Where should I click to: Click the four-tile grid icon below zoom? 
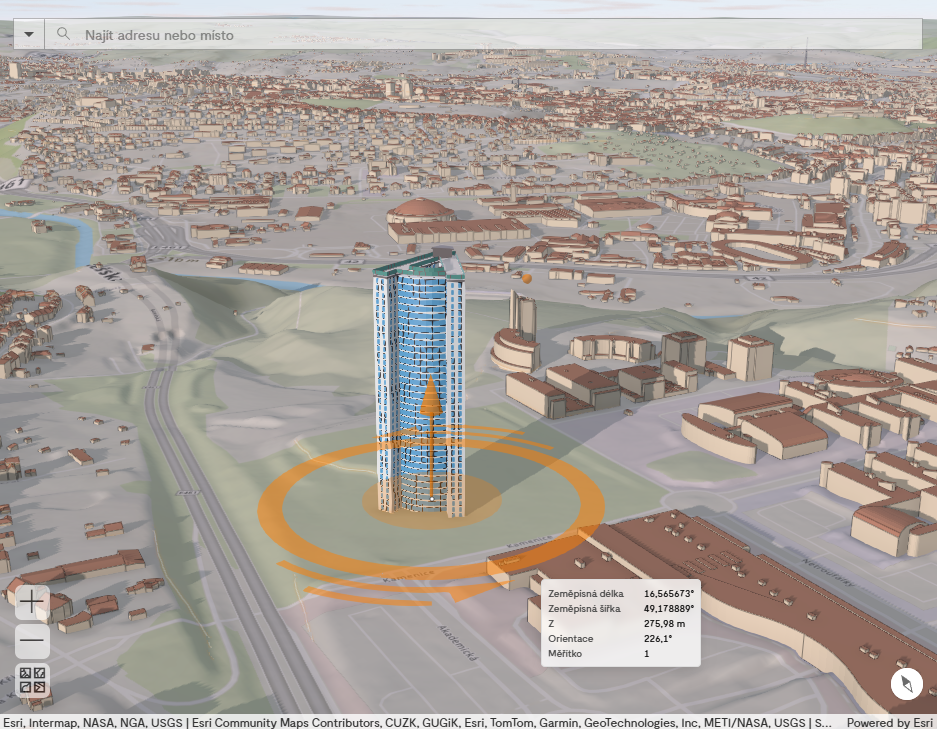point(32,680)
